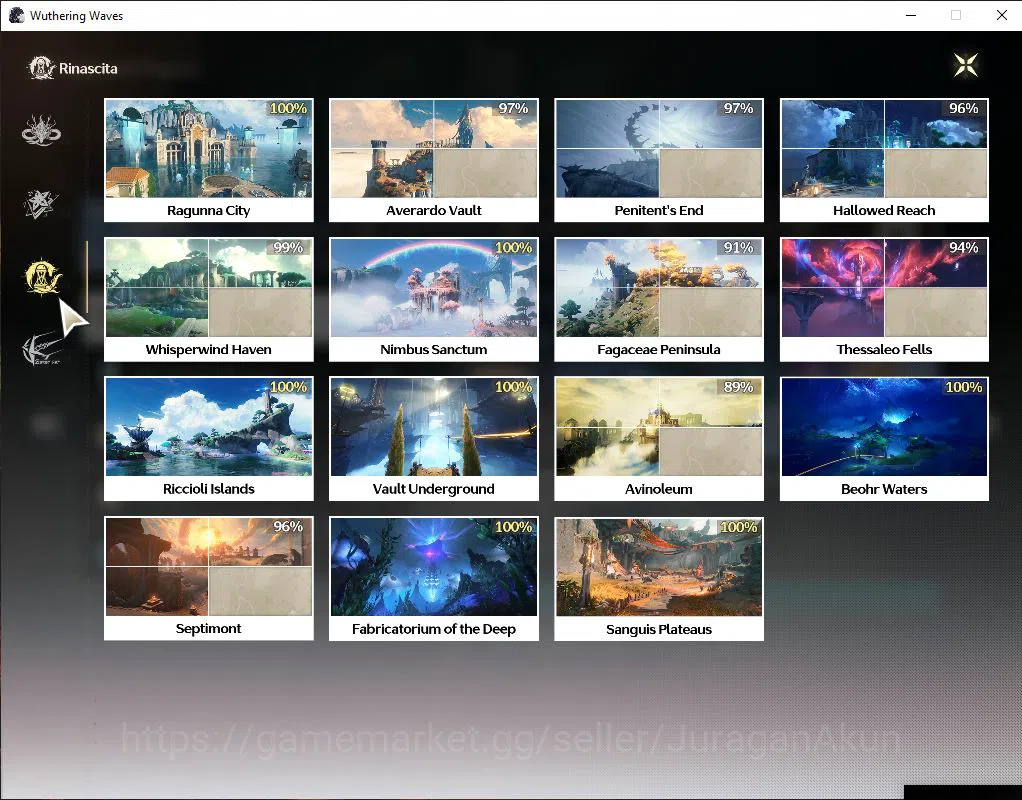The image size is (1022, 800).
Task: Open the Nimbus Sanctum area card
Action: coord(433,299)
